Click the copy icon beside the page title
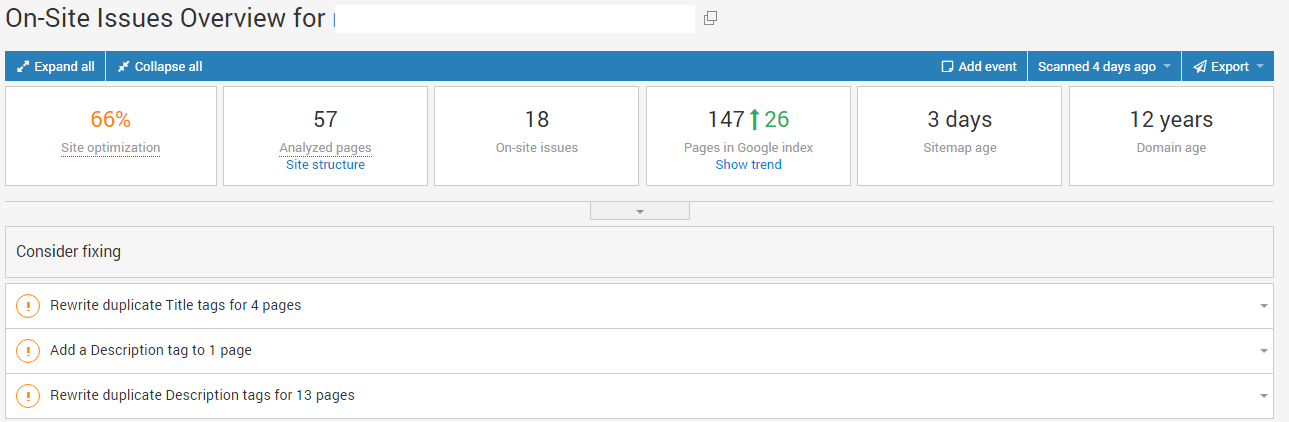This screenshot has width=1289, height=422. 711,18
